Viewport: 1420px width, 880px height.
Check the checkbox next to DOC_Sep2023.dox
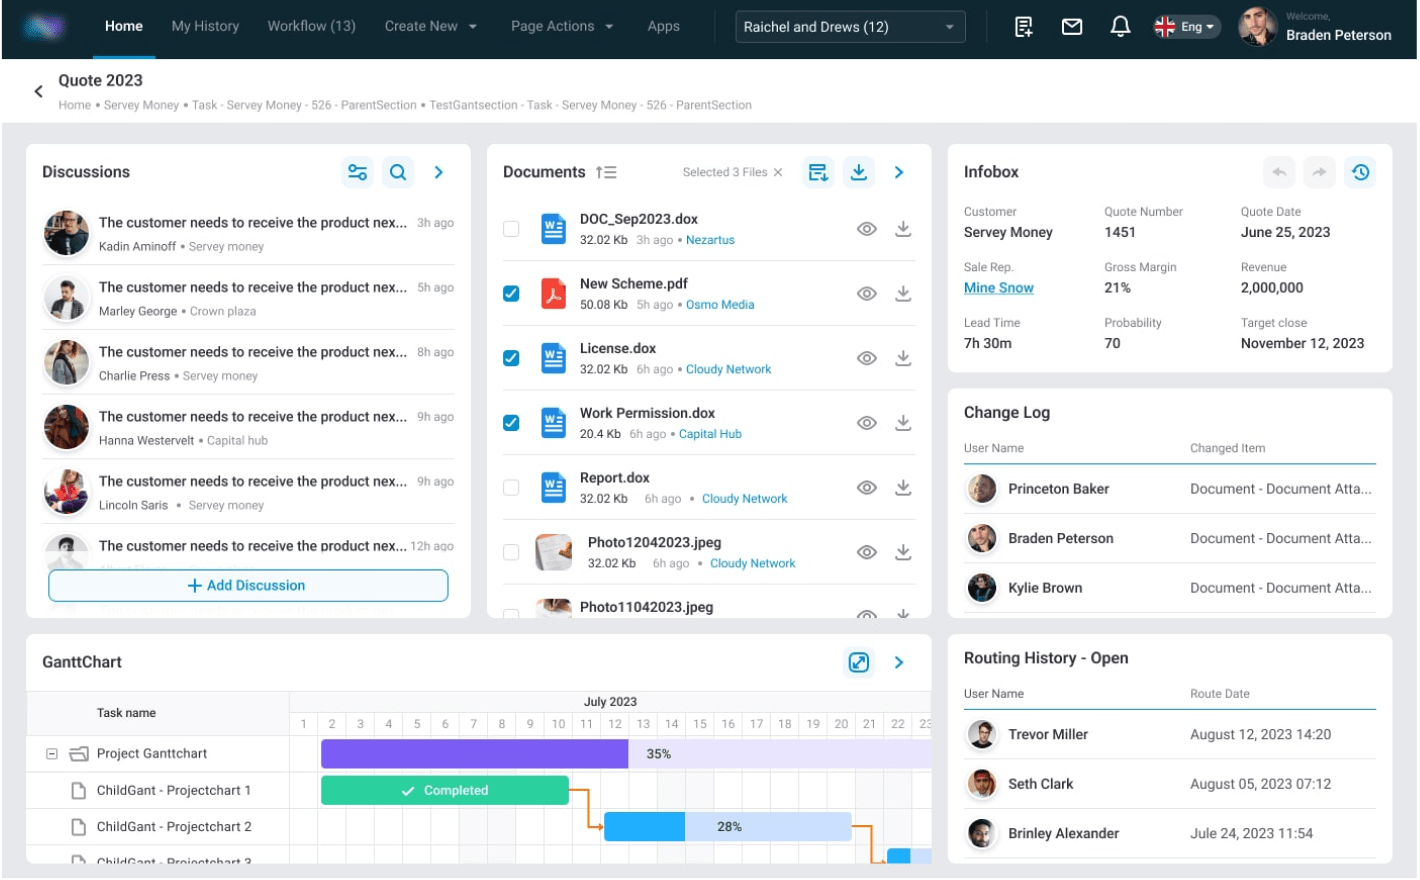(511, 228)
